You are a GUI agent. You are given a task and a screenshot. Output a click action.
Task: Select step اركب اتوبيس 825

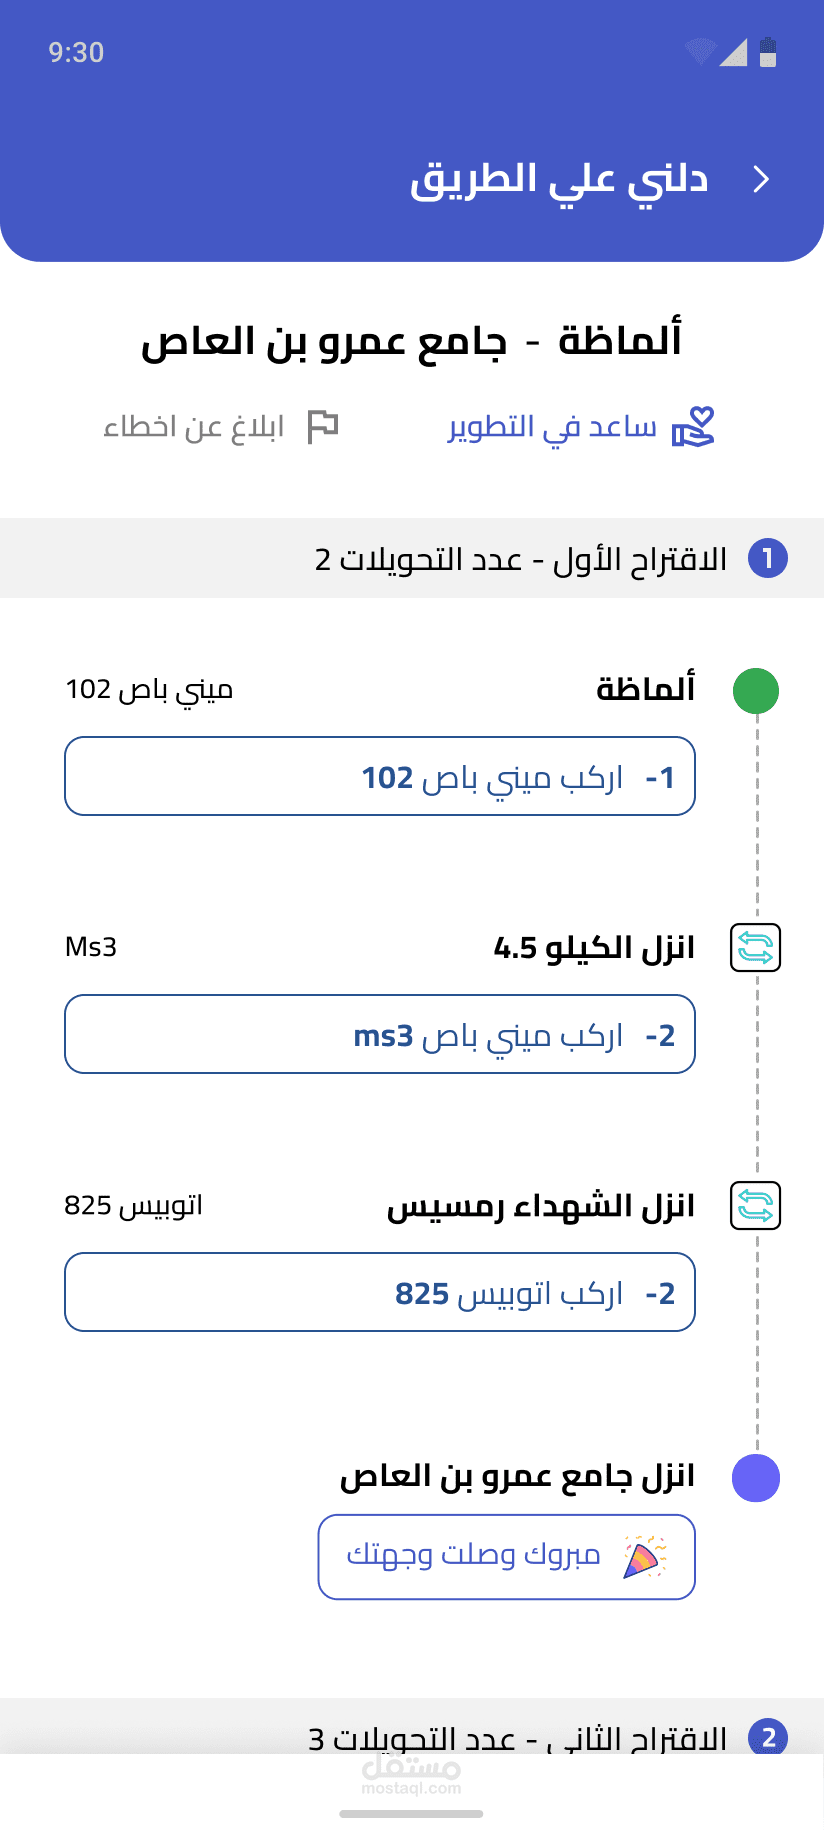click(x=380, y=1293)
